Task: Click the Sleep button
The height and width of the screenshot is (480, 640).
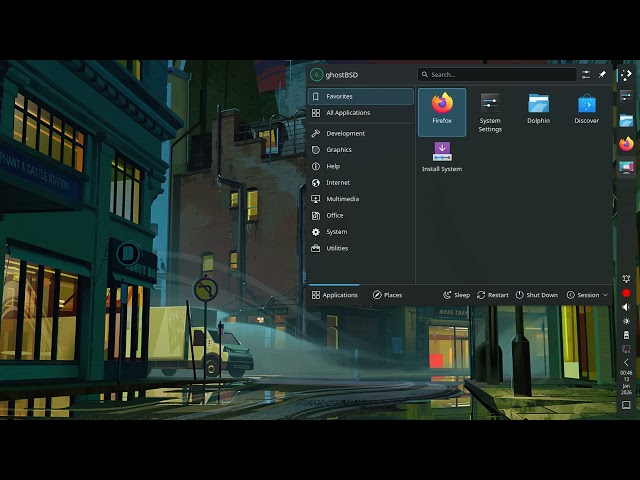Action: [x=456, y=295]
